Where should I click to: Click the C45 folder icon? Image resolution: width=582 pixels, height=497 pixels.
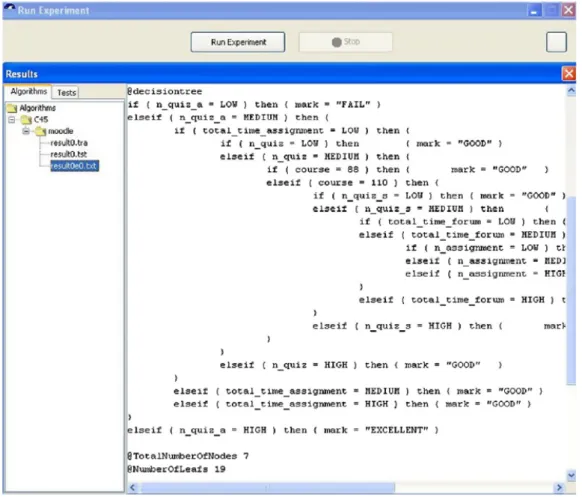[x=26, y=120]
